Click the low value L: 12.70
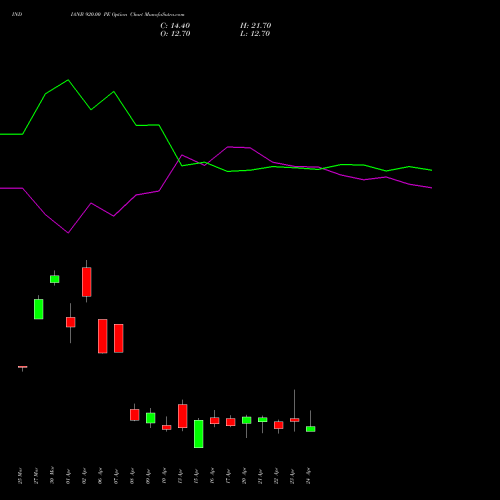Image resolution: width=500 pixels, height=500 pixels. click(x=255, y=34)
